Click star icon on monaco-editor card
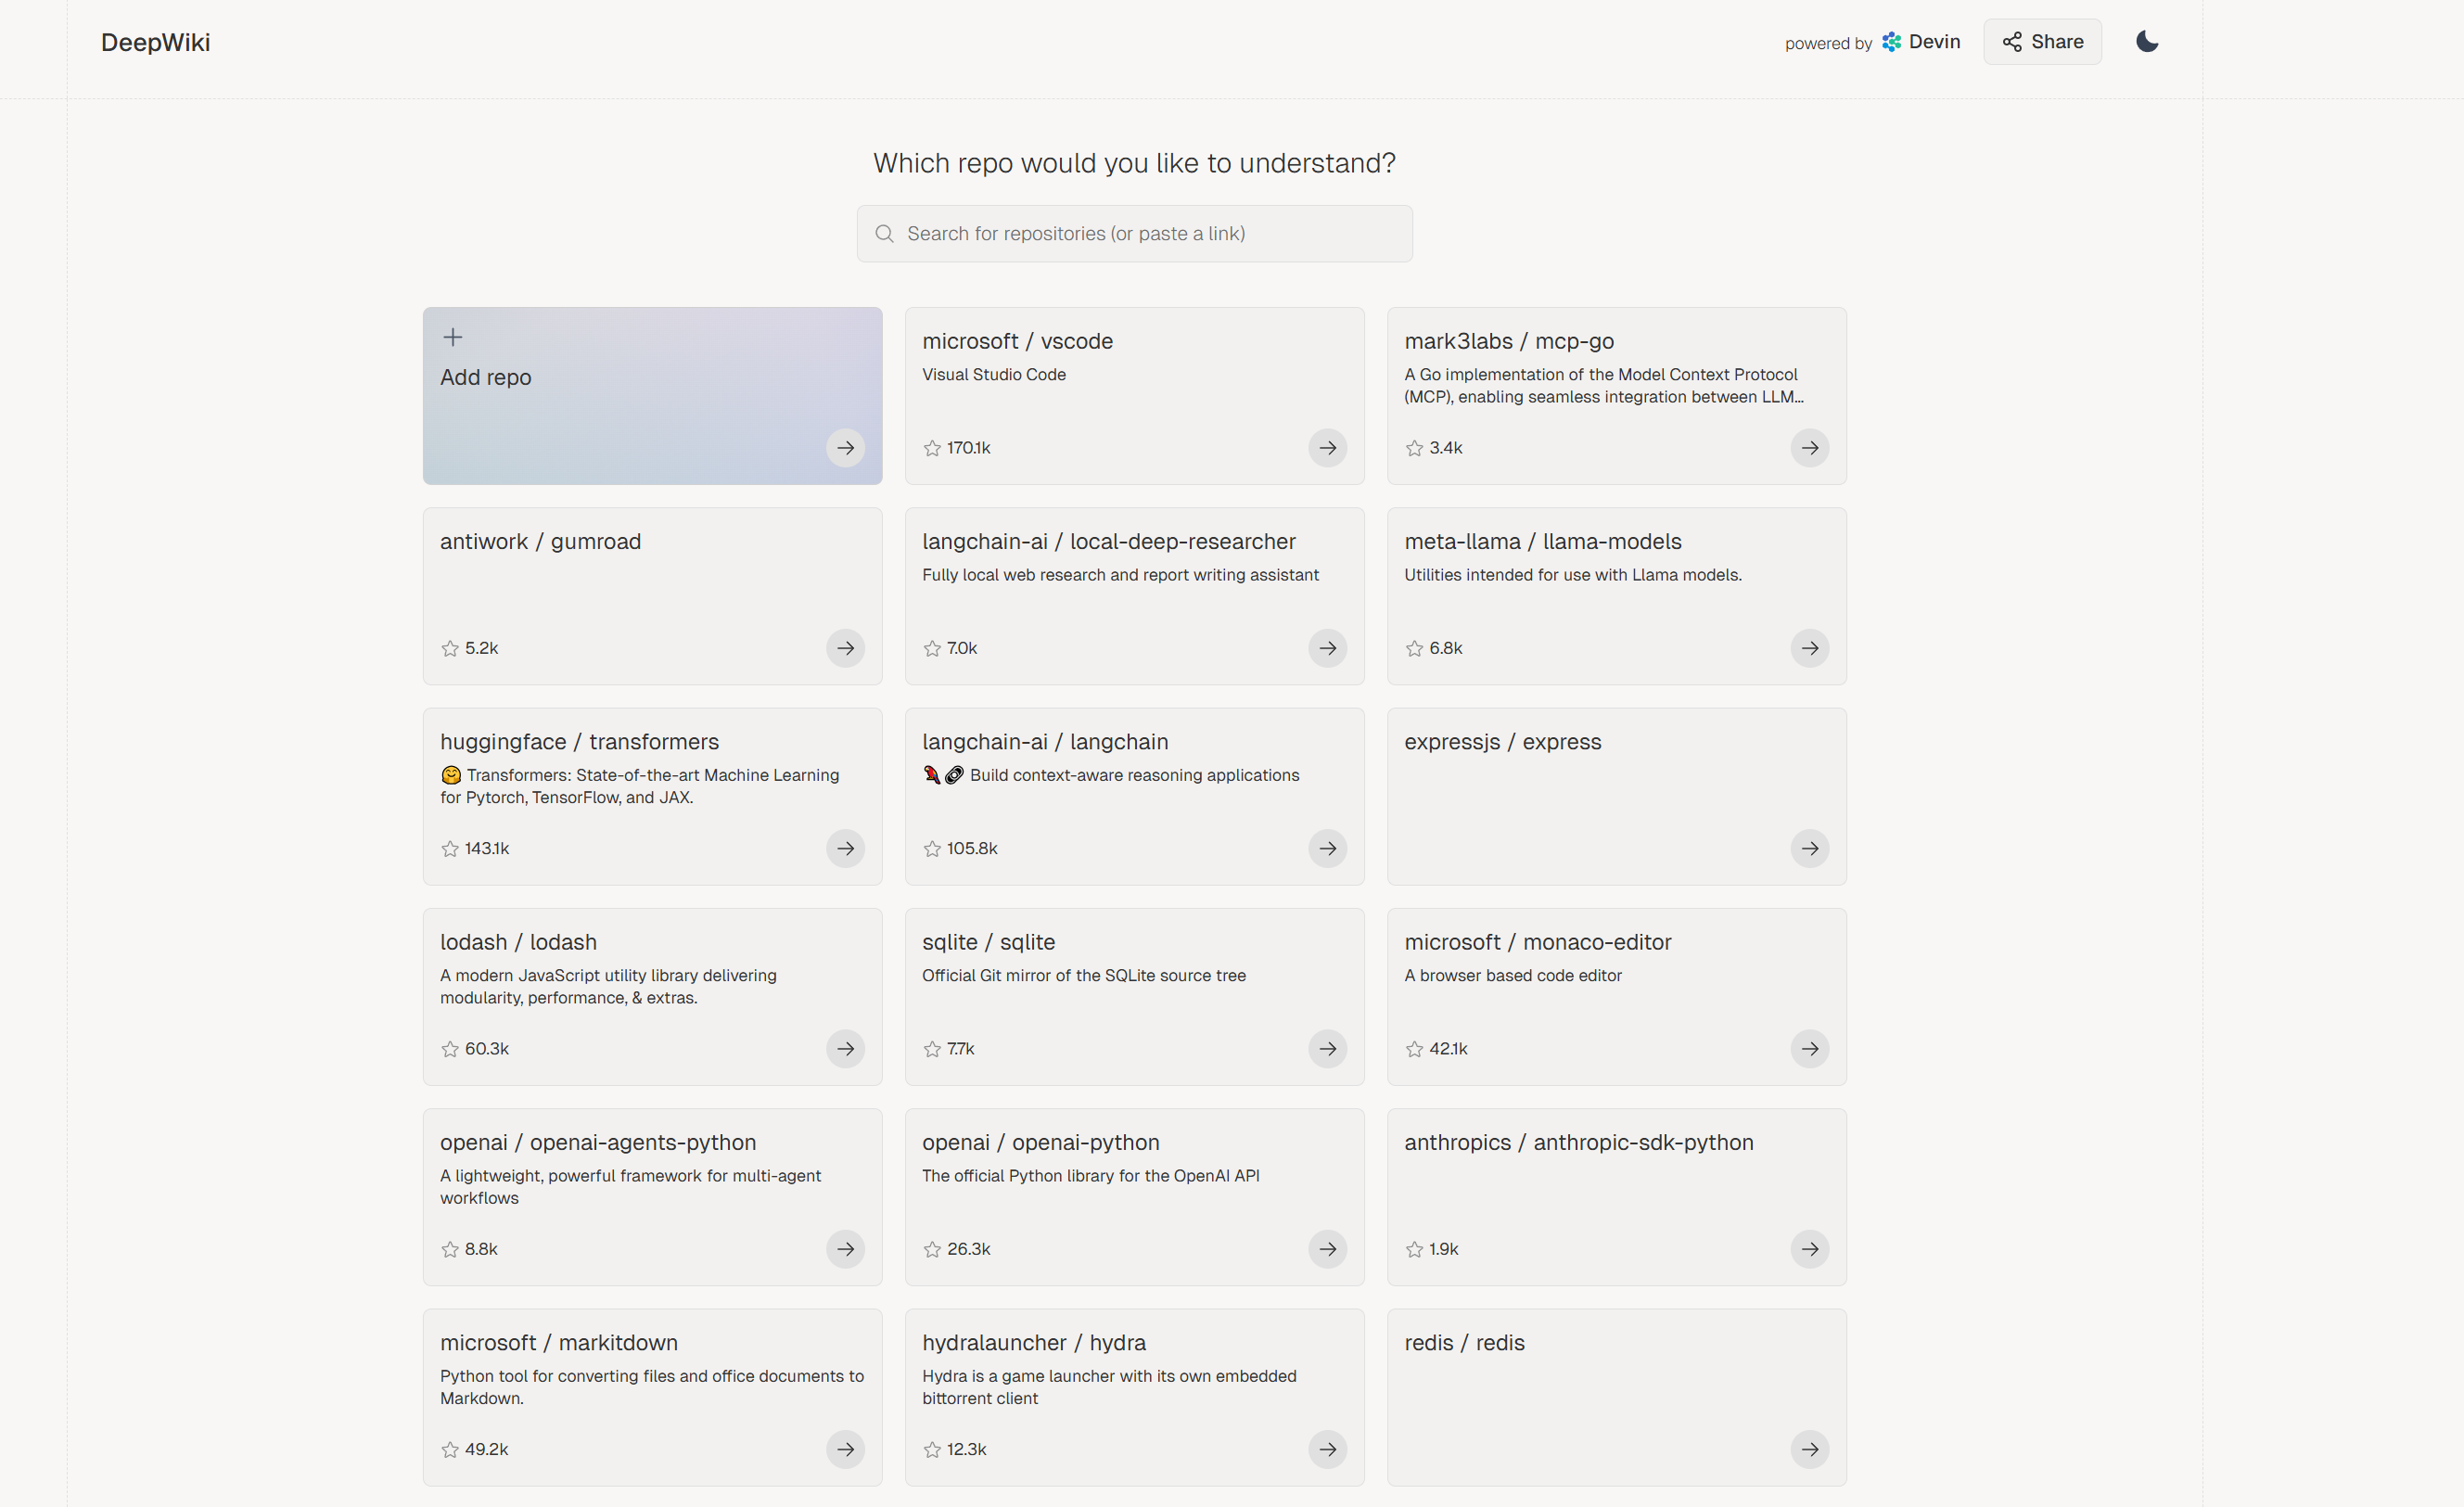 pyautogui.click(x=1414, y=1049)
